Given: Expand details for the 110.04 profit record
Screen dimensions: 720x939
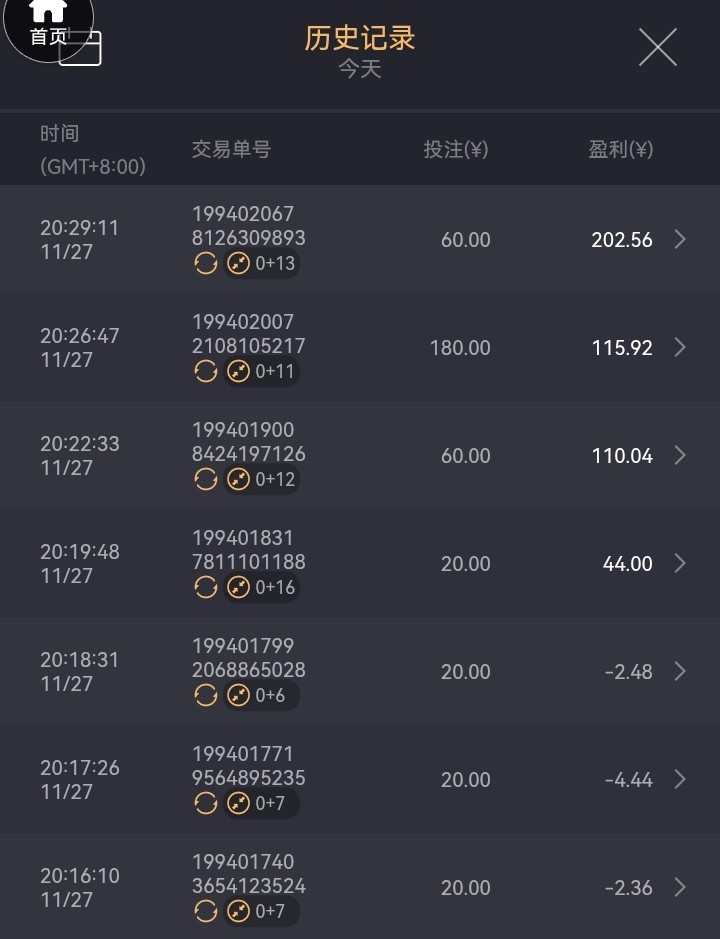Looking at the screenshot, I should tap(680, 455).
